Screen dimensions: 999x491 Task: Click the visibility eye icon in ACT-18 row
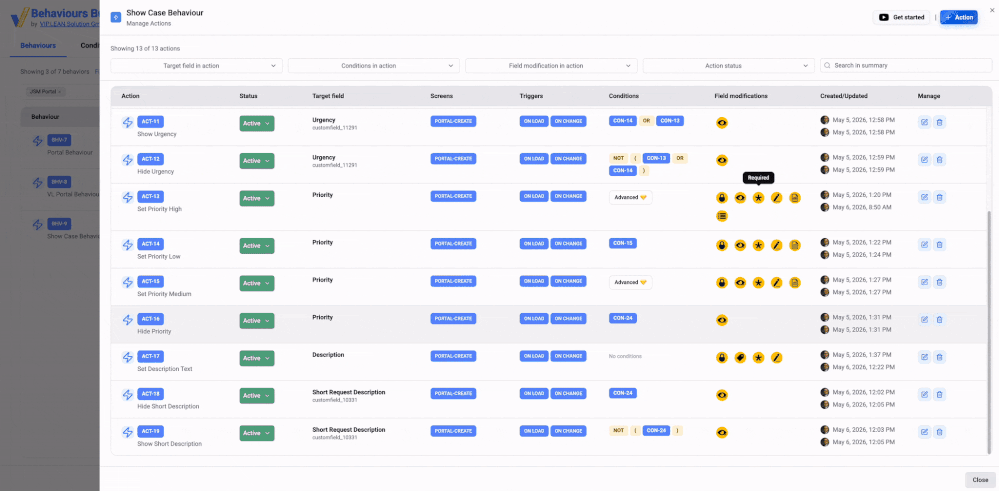click(x=722, y=395)
